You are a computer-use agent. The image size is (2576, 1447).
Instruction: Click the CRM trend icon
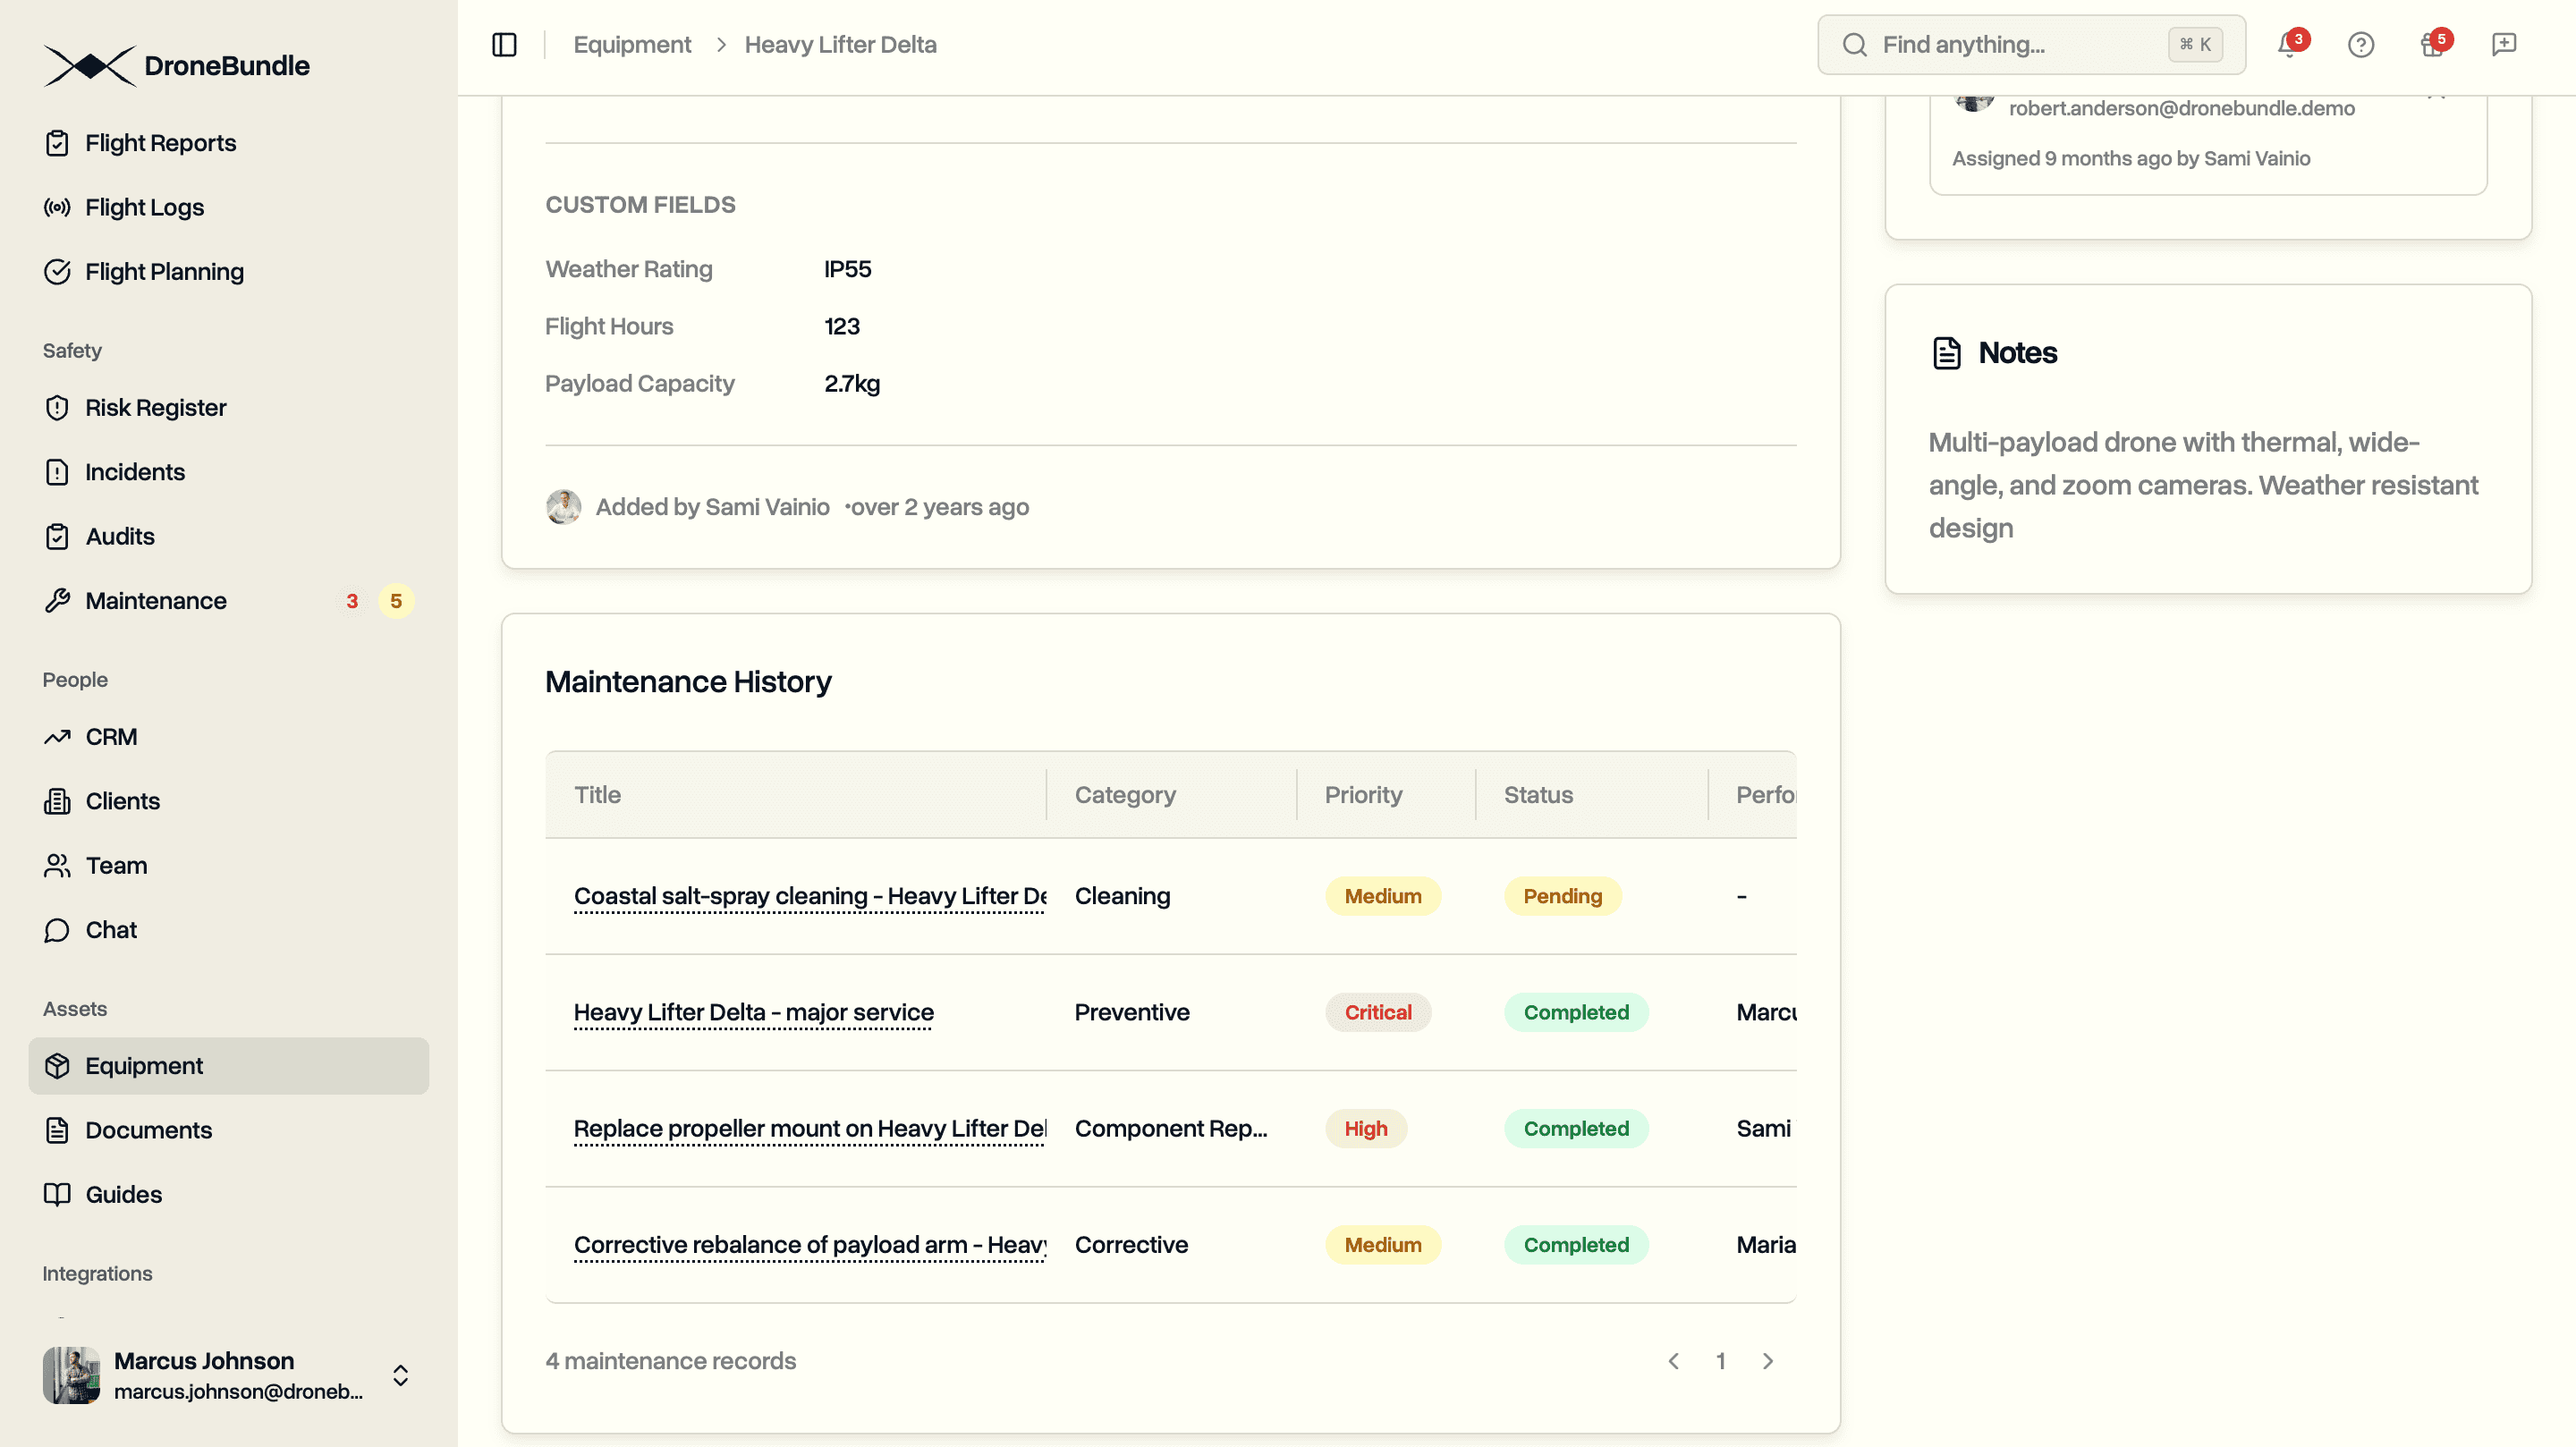click(57, 737)
